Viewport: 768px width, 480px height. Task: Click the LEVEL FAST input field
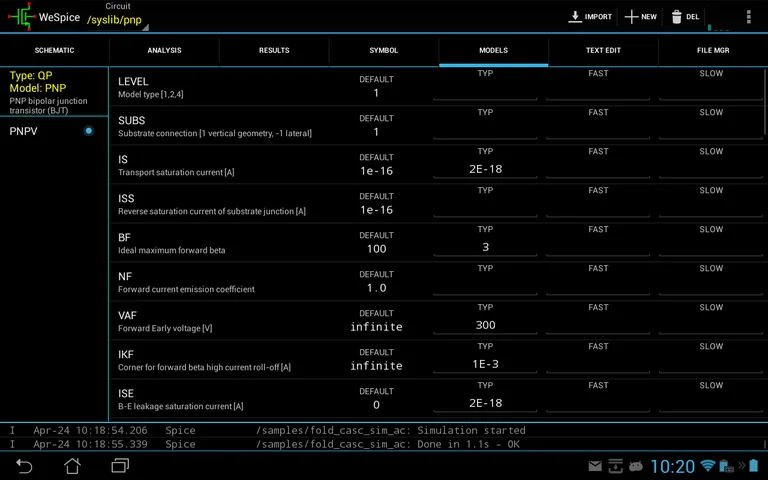pos(598,90)
